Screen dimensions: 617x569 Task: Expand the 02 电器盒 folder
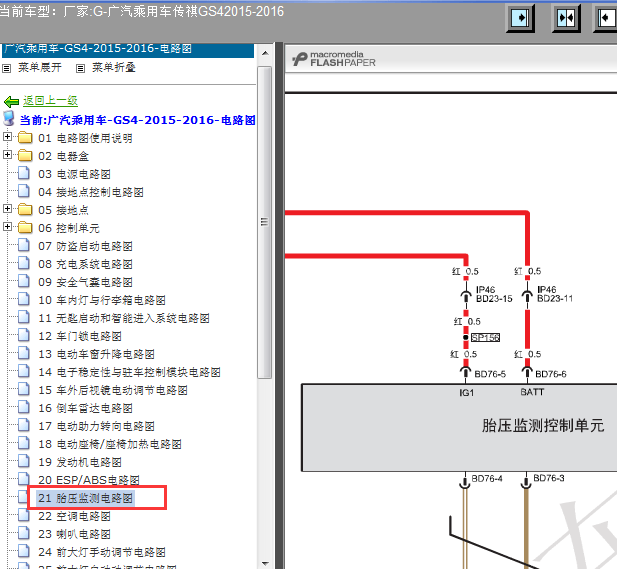pos(7,155)
